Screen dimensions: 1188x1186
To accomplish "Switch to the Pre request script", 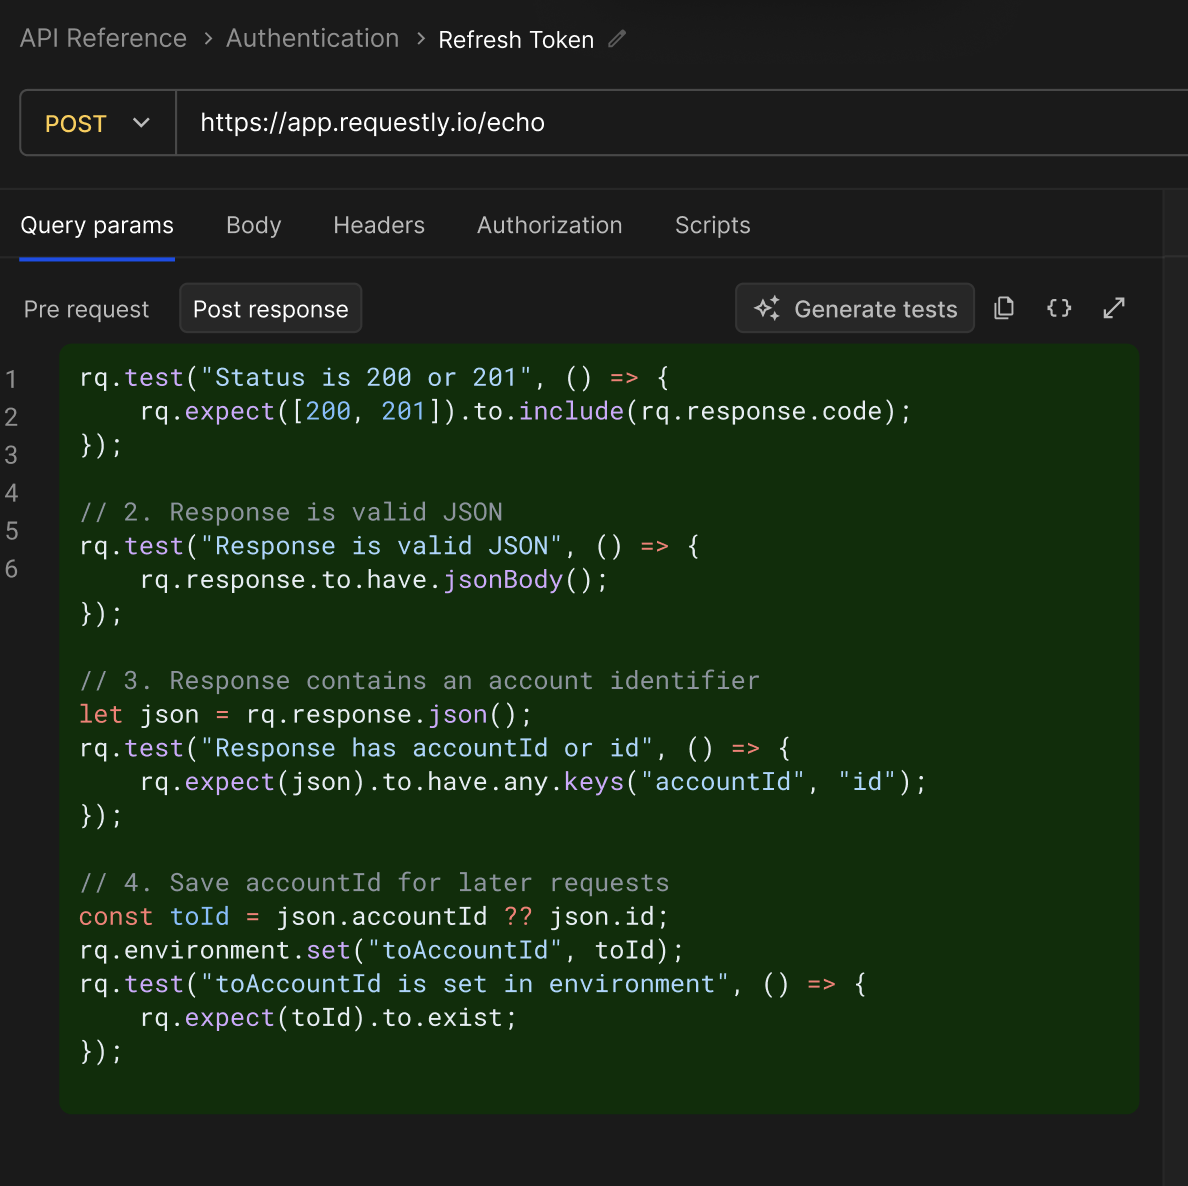I will tap(86, 310).
